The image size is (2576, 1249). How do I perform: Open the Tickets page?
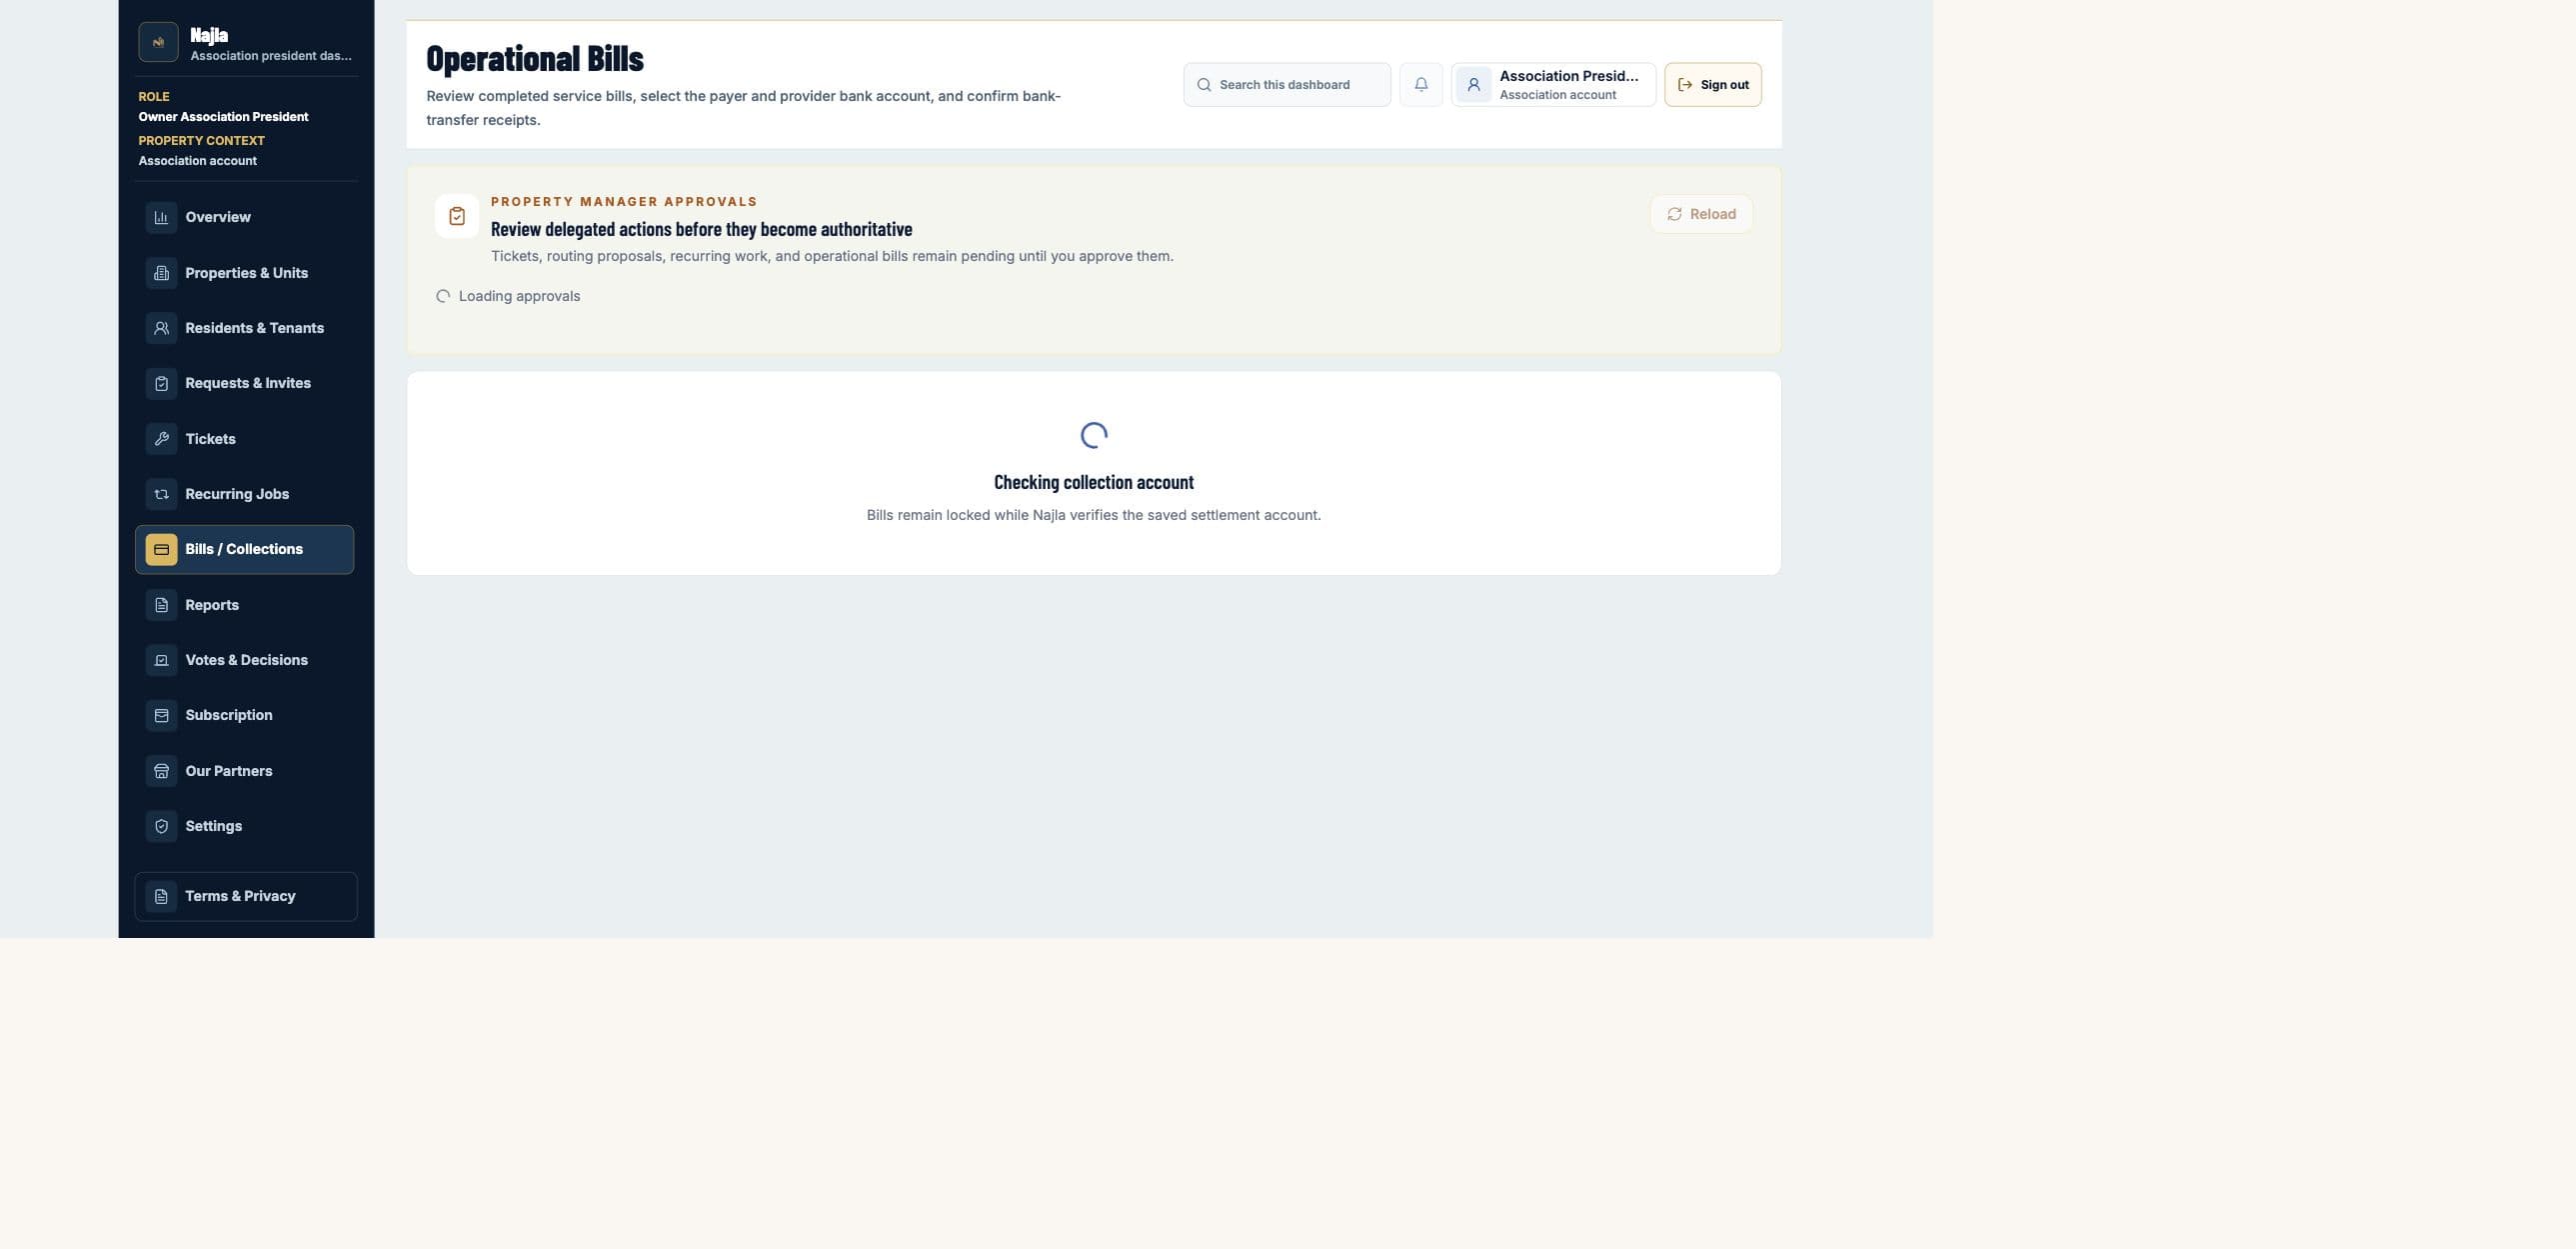pyautogui.click(x=245, y=439)
